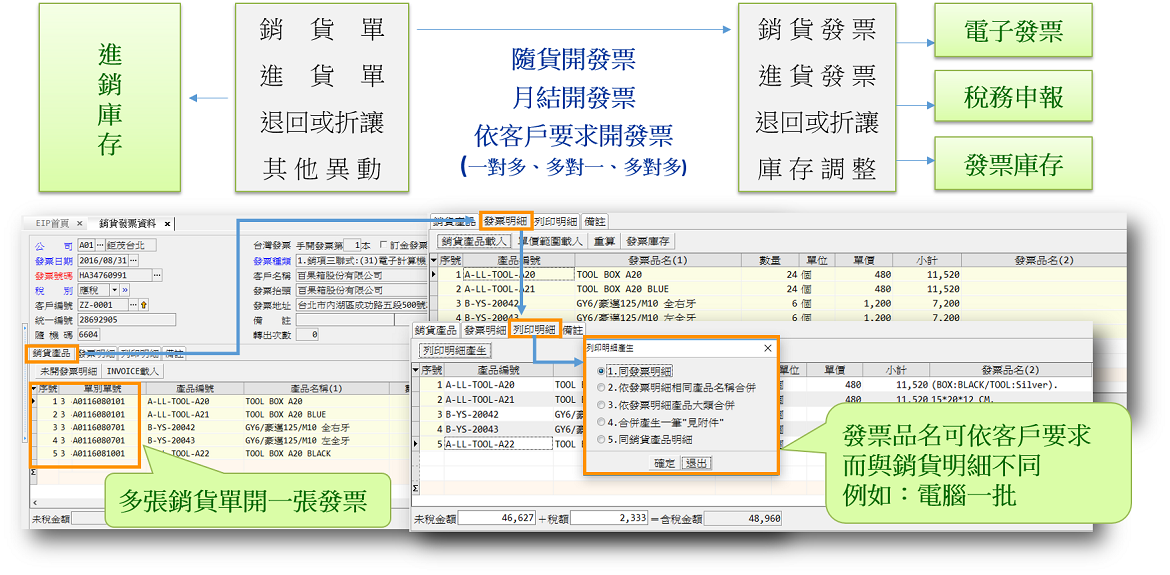Image resolution: width=1170 pixels, height=575 pixels.
Task: Click the ellipsis lookup button beside company code A01
Action: 100,245
